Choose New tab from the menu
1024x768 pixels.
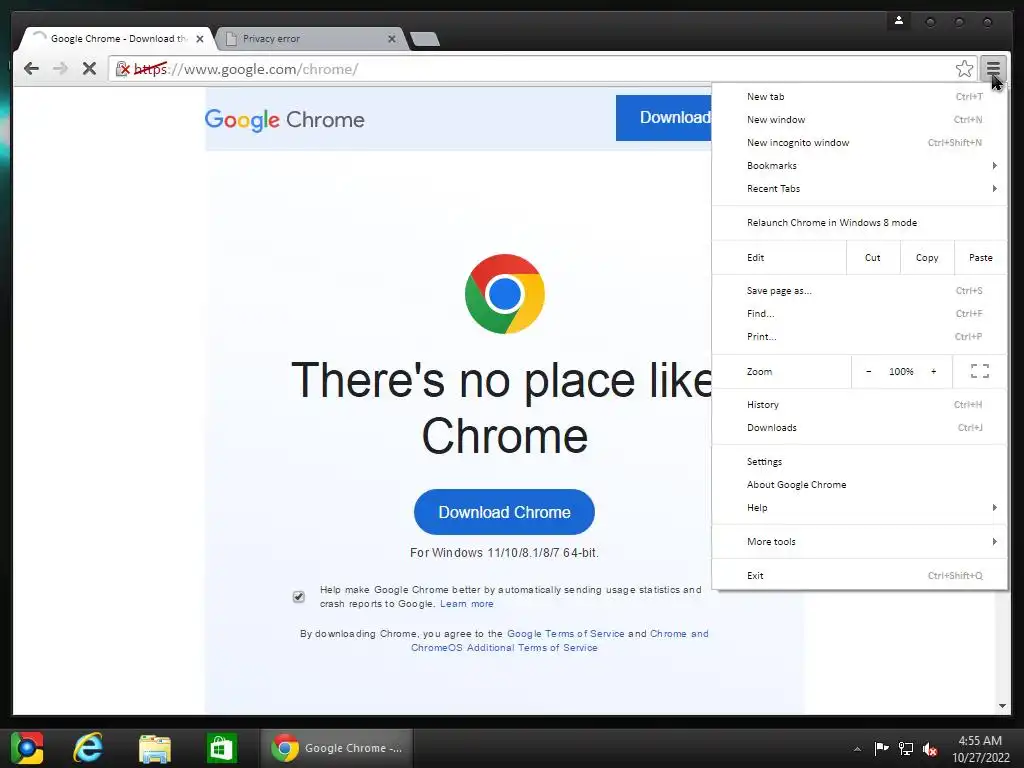point(859,97)
